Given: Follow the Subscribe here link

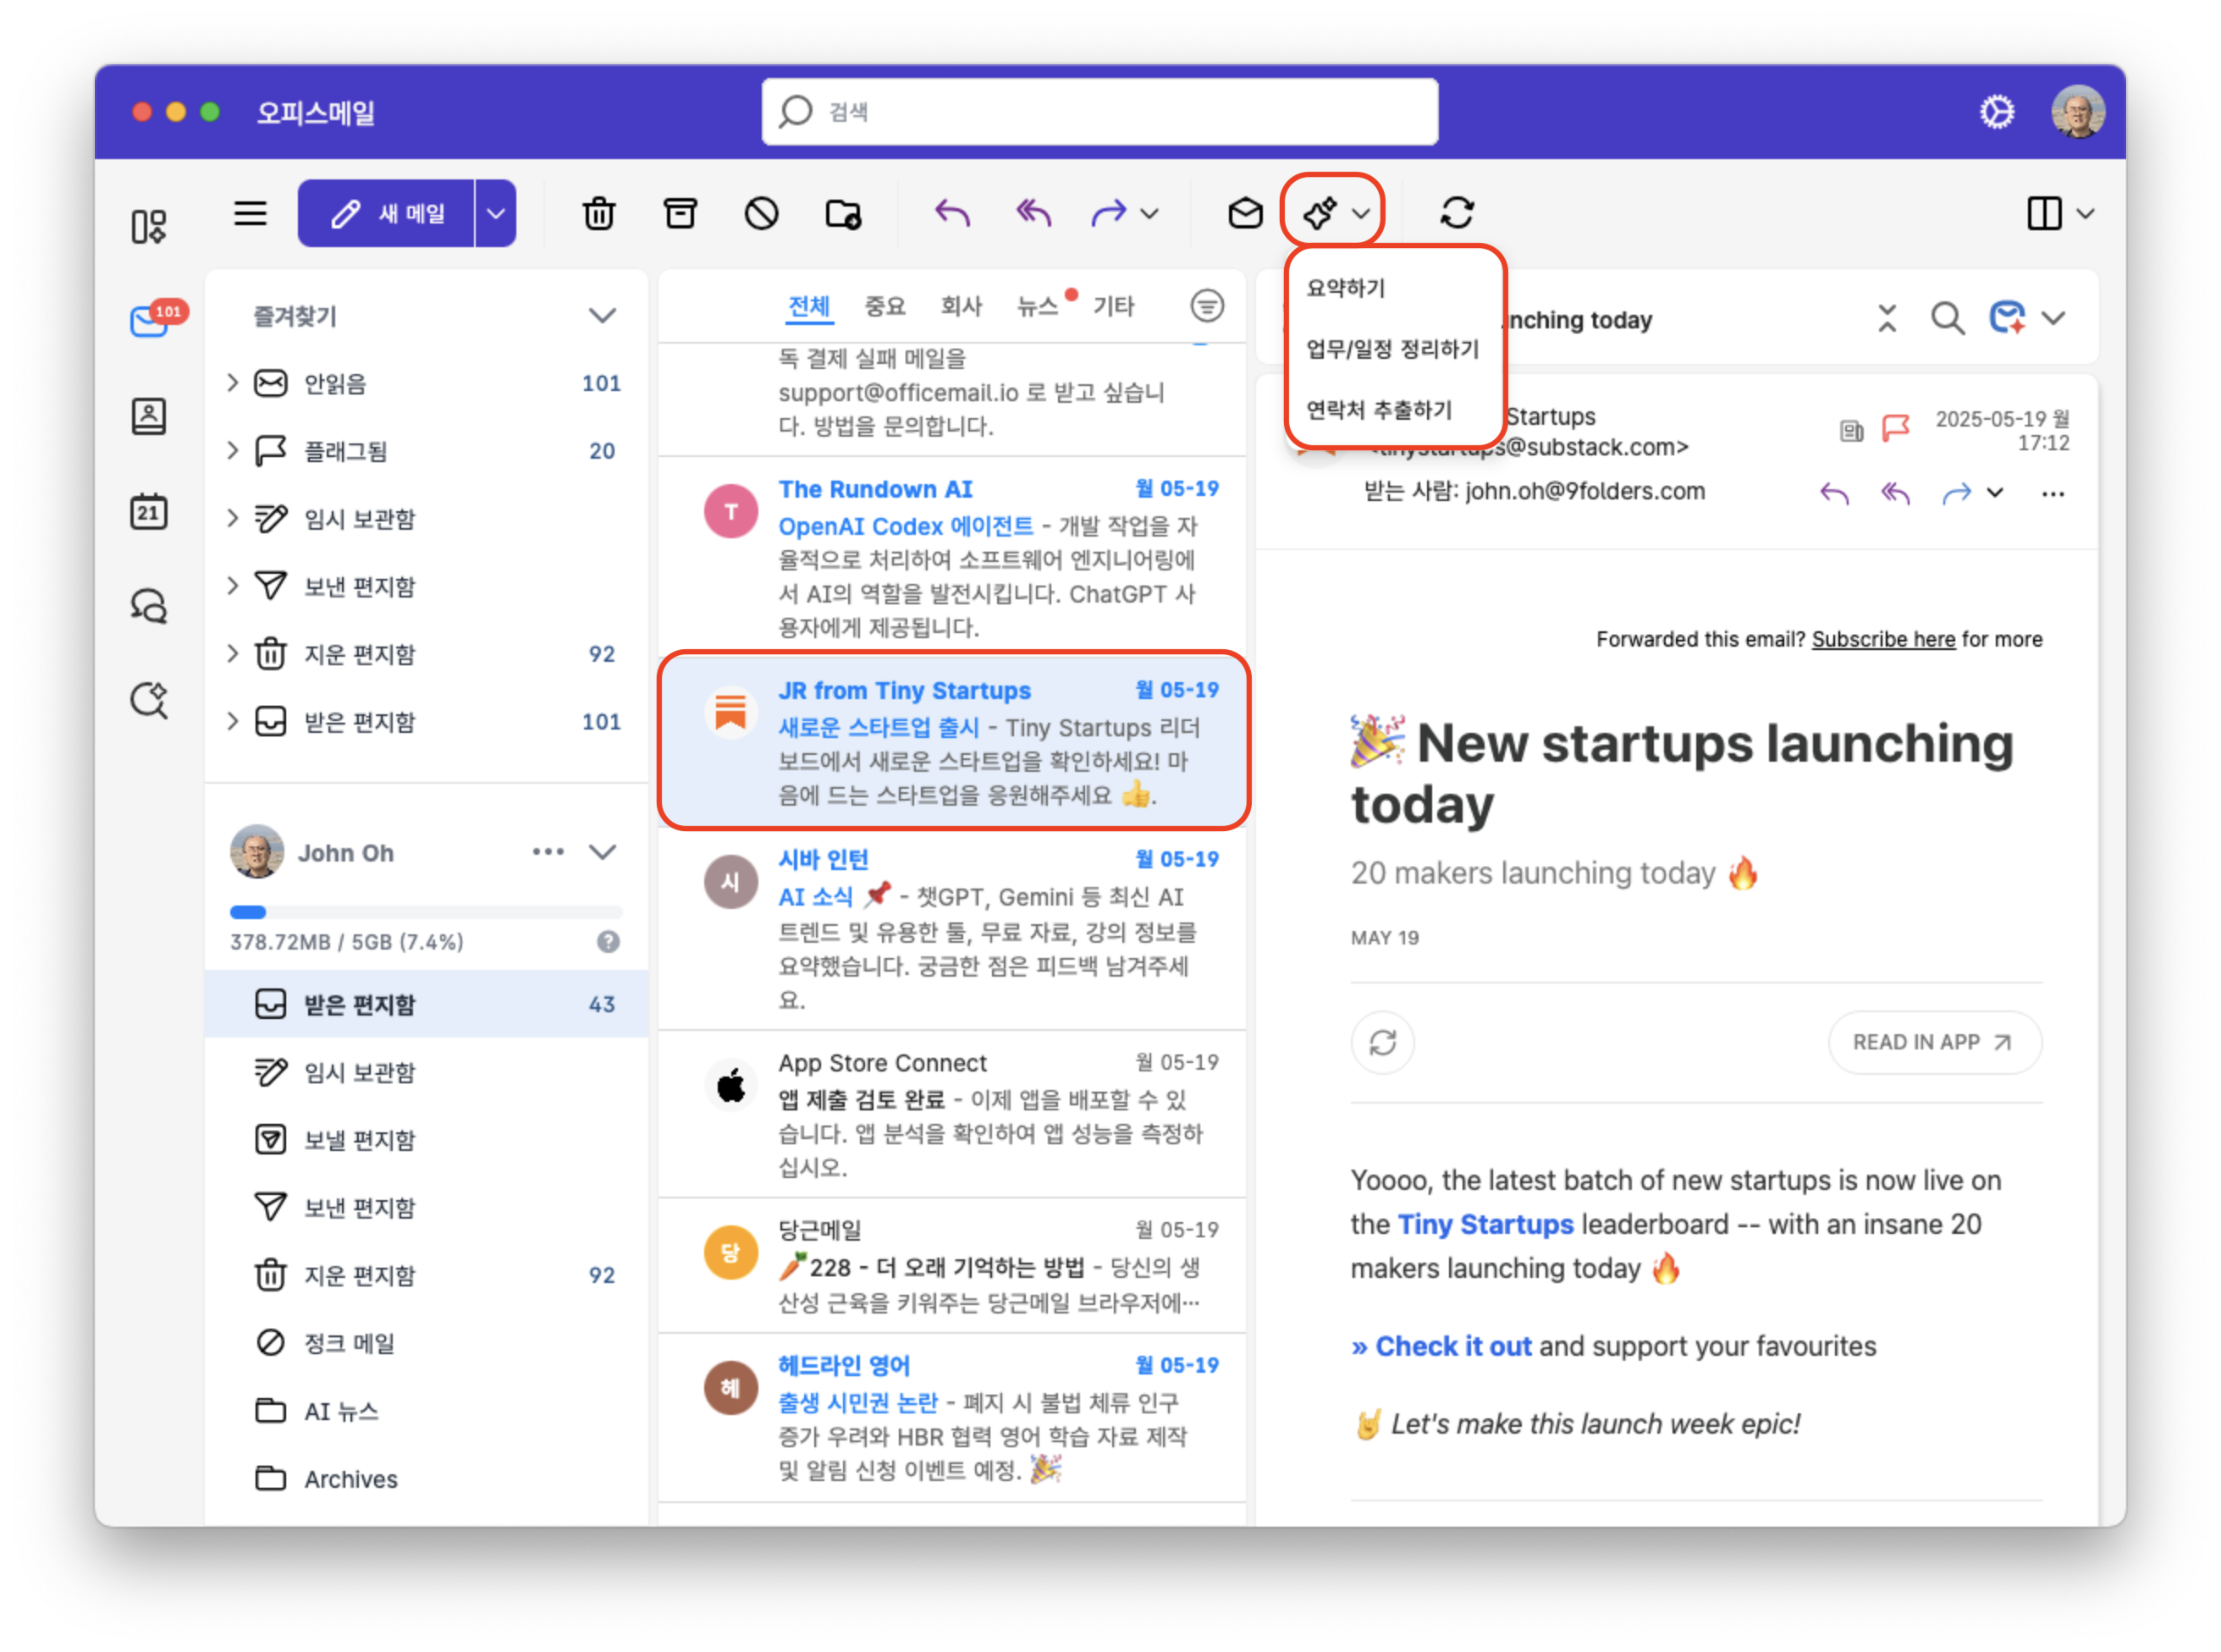Looking at the screenshot, I should pos(1883,640).
